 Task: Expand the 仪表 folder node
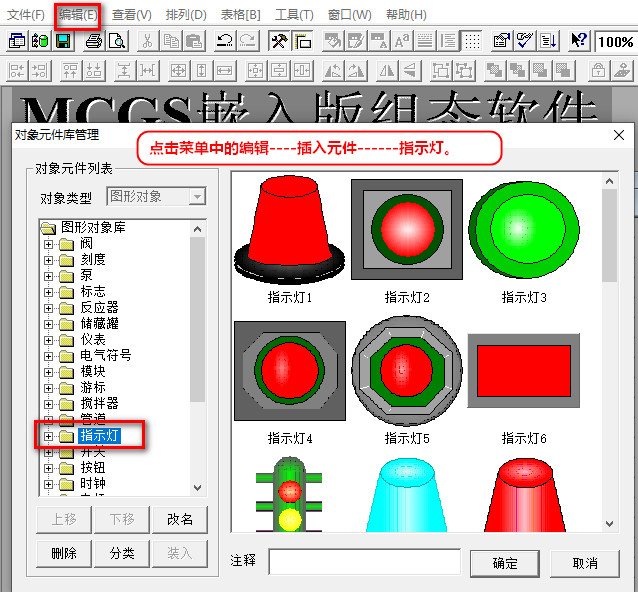pos(48,340)
